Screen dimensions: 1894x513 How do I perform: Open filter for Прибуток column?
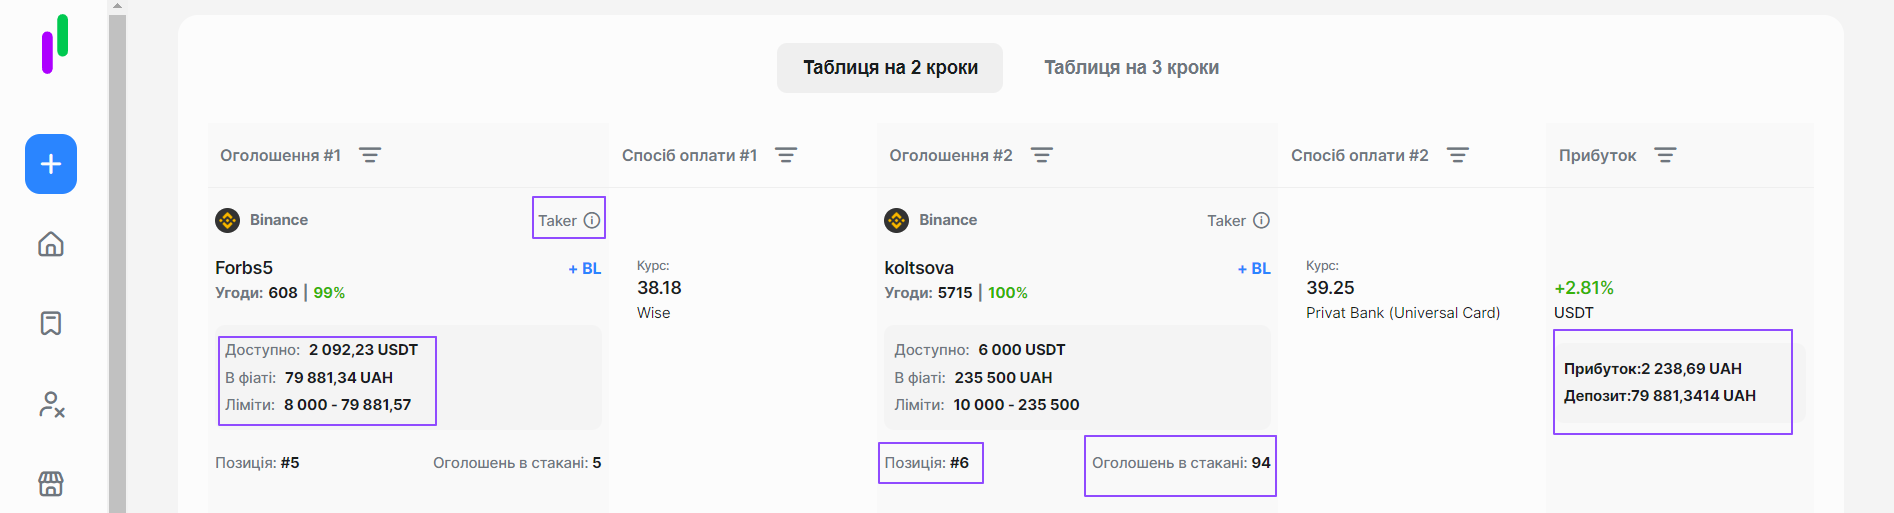pyautogui.click(x=1665, y=155)
